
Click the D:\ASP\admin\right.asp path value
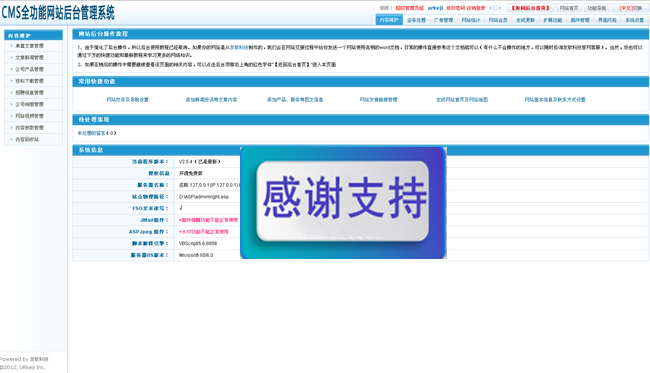pos(204,197)
